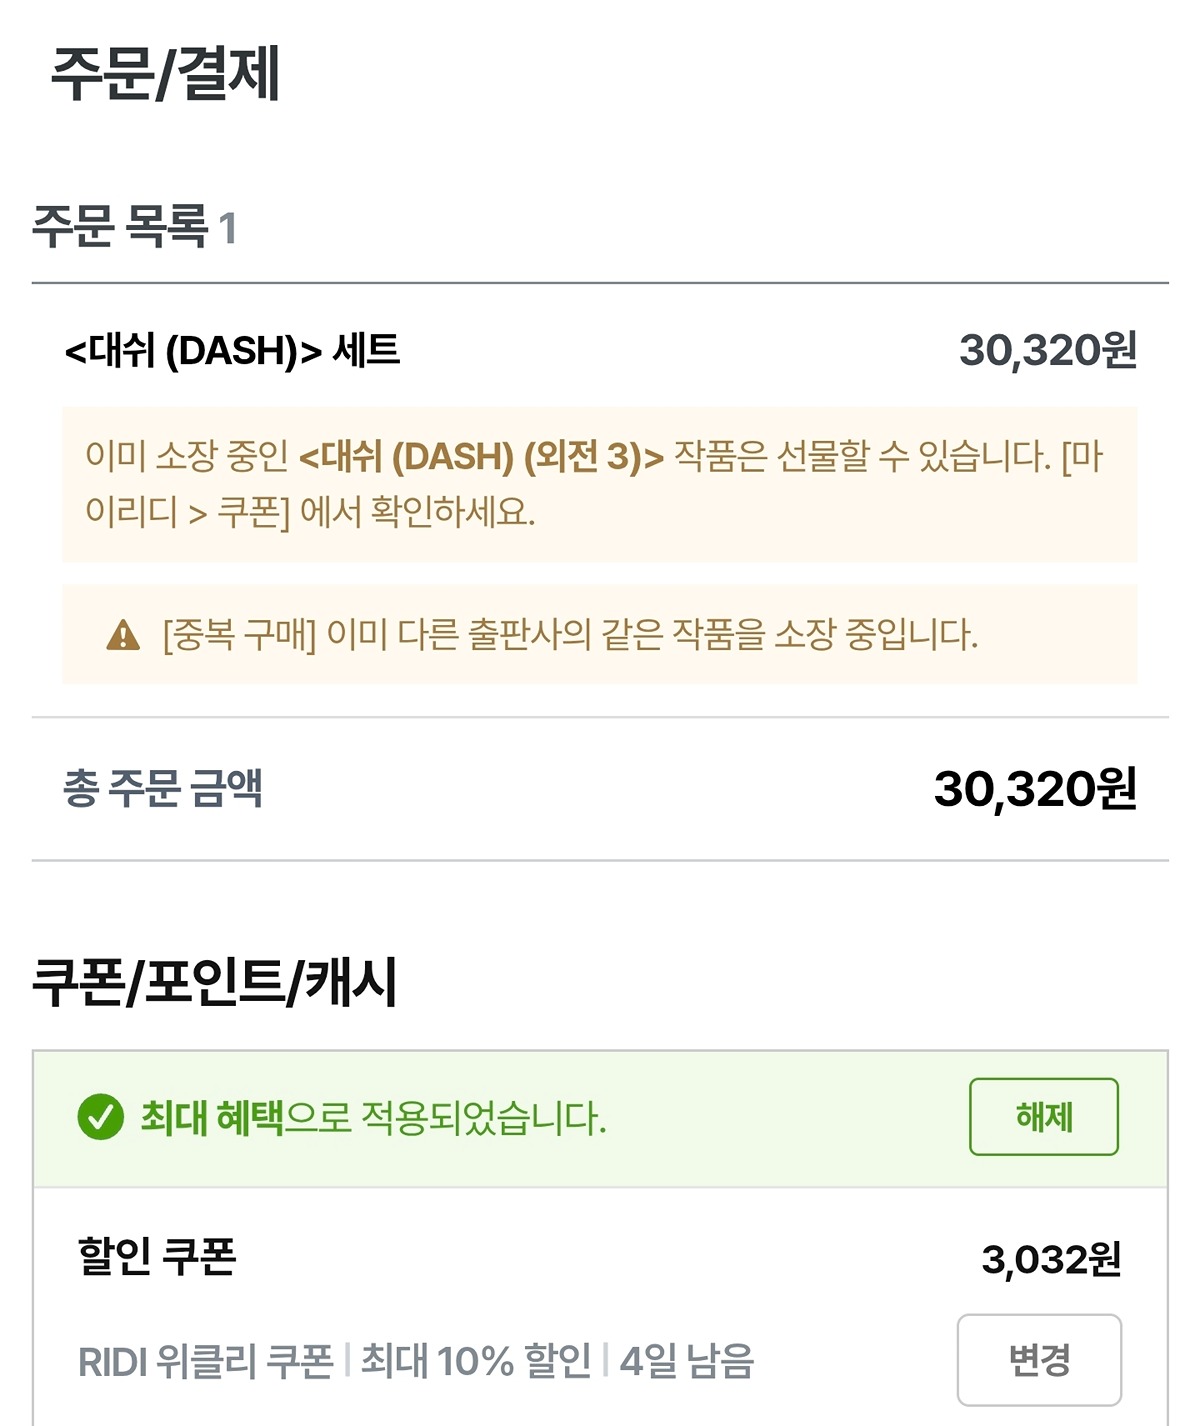Click the 최대 혜택 applied message

tap(372, 1116)
